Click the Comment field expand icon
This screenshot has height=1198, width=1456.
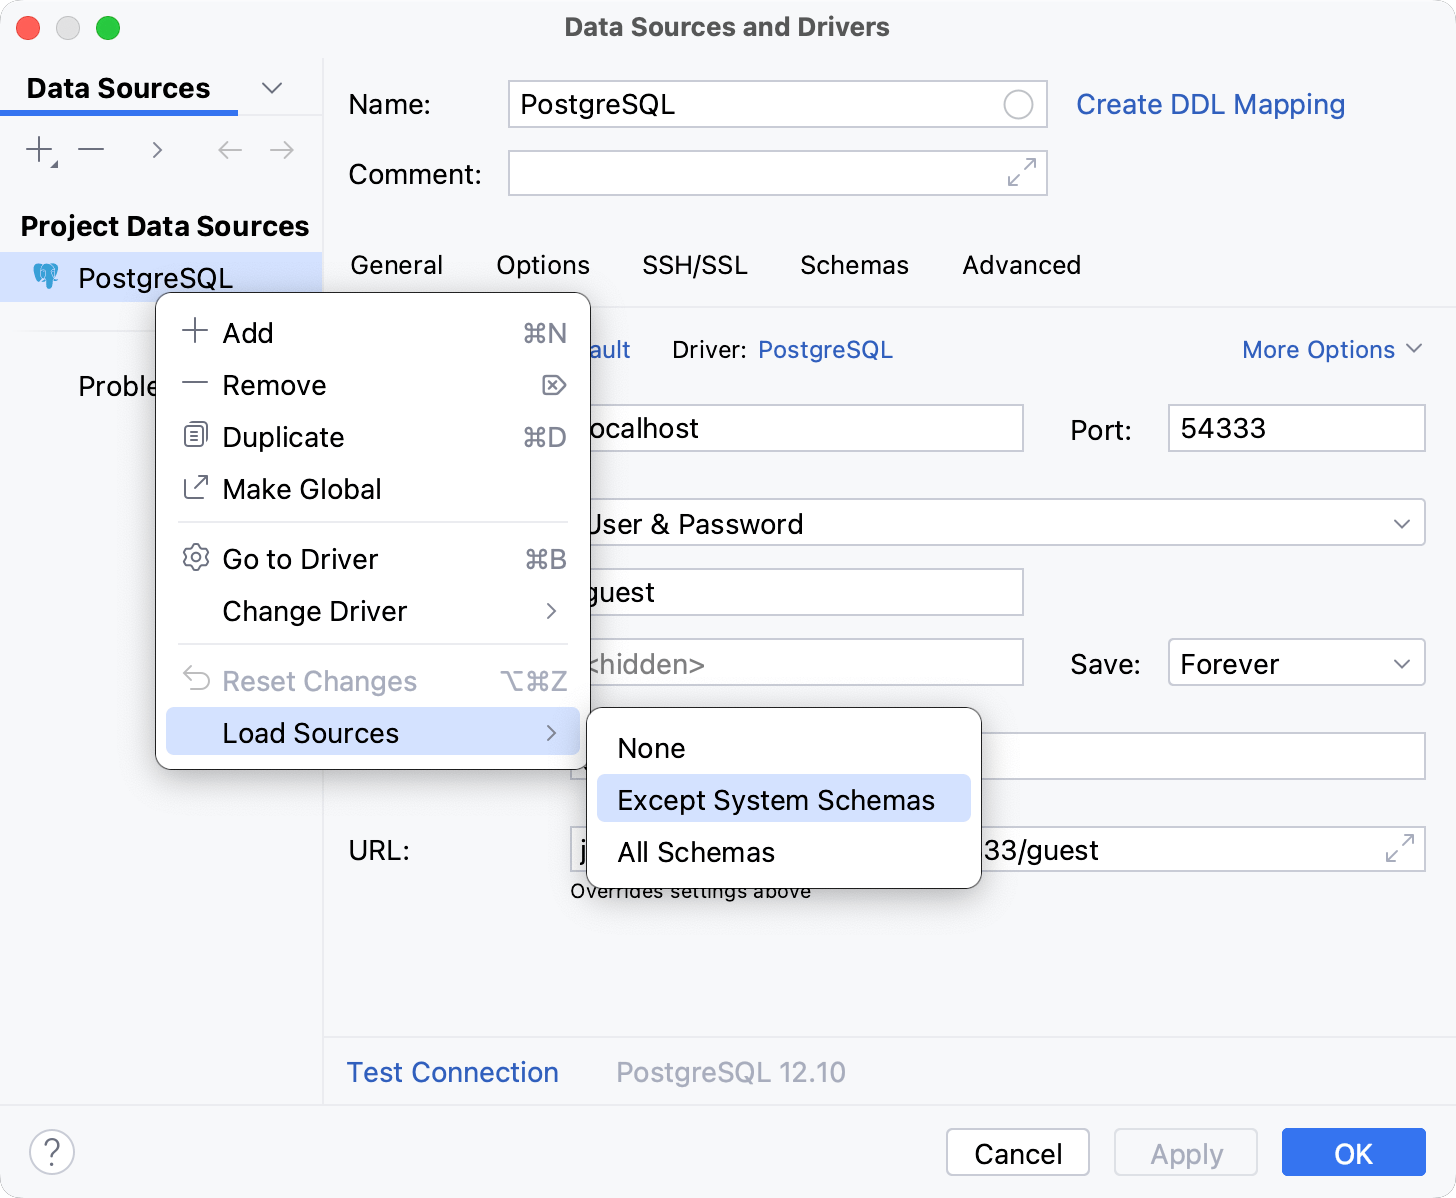tap(1020, 173)
